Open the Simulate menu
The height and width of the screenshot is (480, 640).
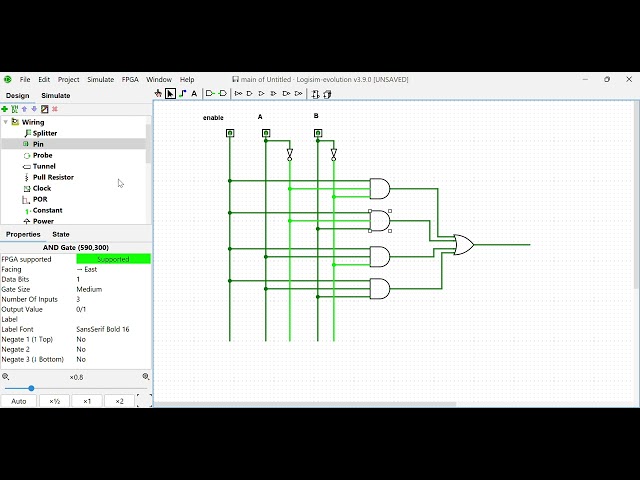point(100,79)
